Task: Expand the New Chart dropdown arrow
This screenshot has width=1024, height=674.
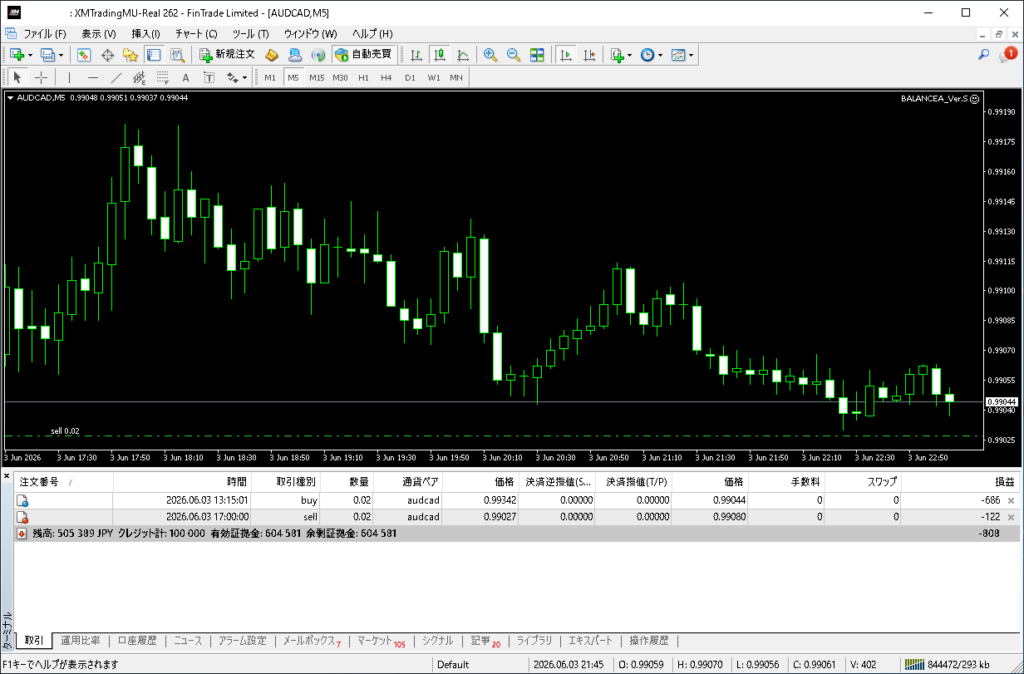Action: pyautogui.click(x=30, y=56)
